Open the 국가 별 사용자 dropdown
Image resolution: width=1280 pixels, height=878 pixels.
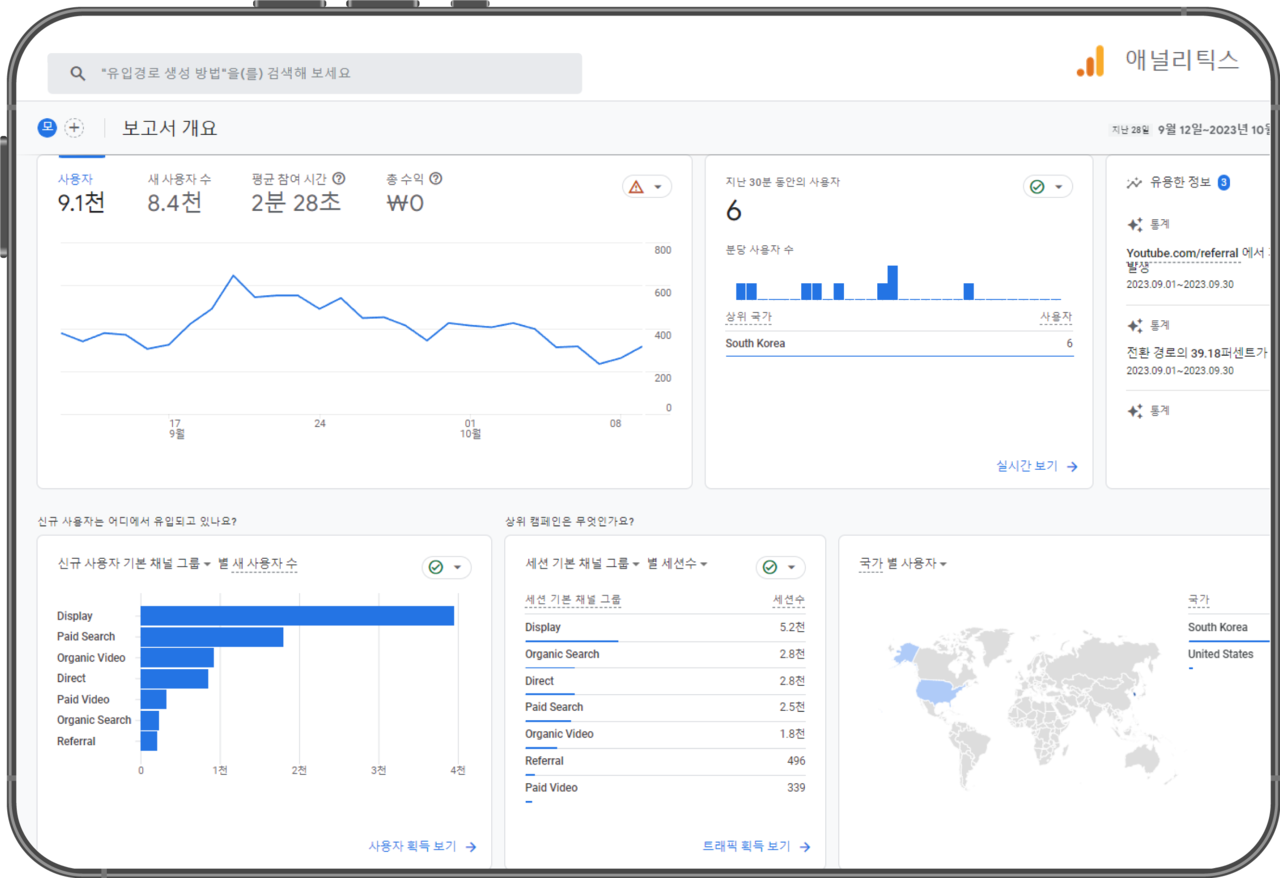(x=942, y=565)
